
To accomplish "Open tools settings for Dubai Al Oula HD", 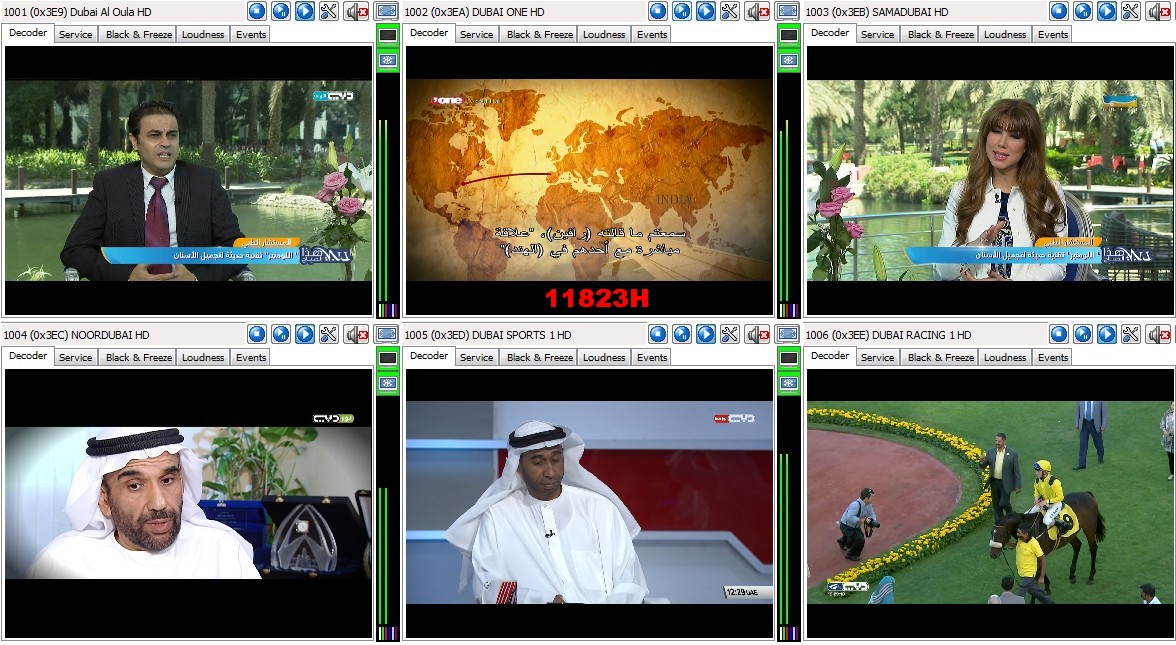I will point(329,11).
